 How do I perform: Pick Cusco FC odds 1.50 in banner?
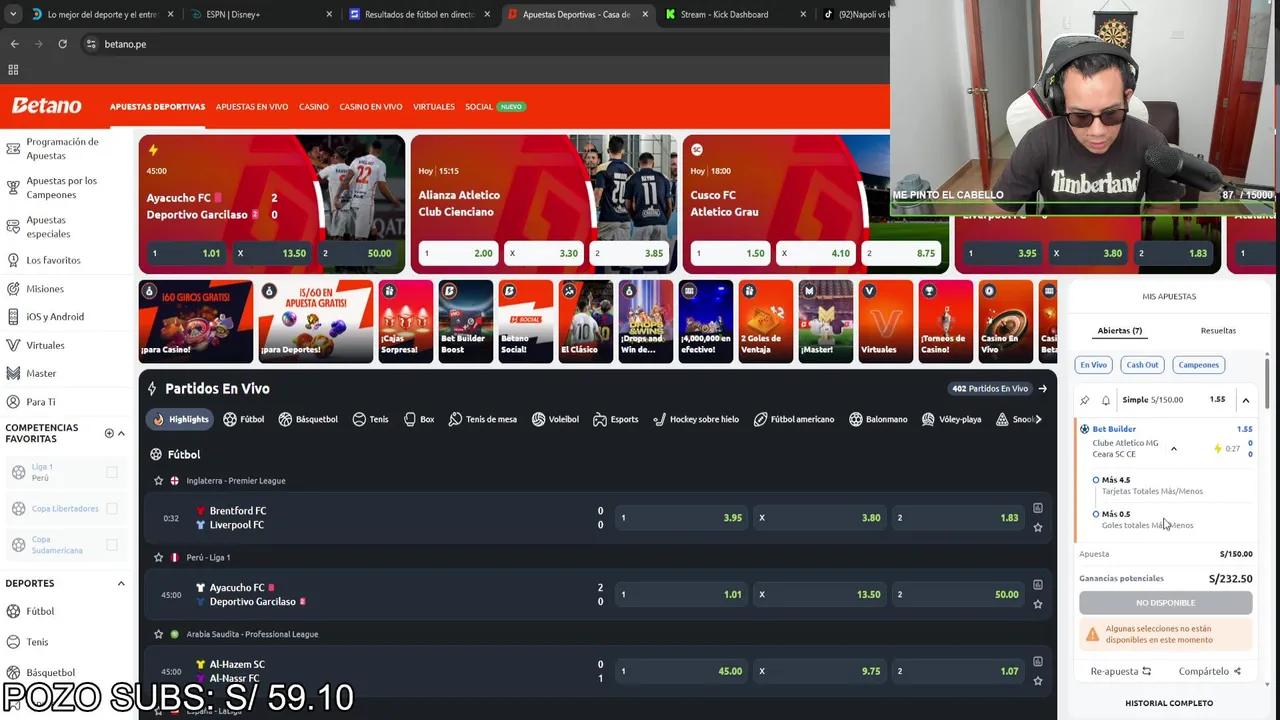click(x=730, y=253)
